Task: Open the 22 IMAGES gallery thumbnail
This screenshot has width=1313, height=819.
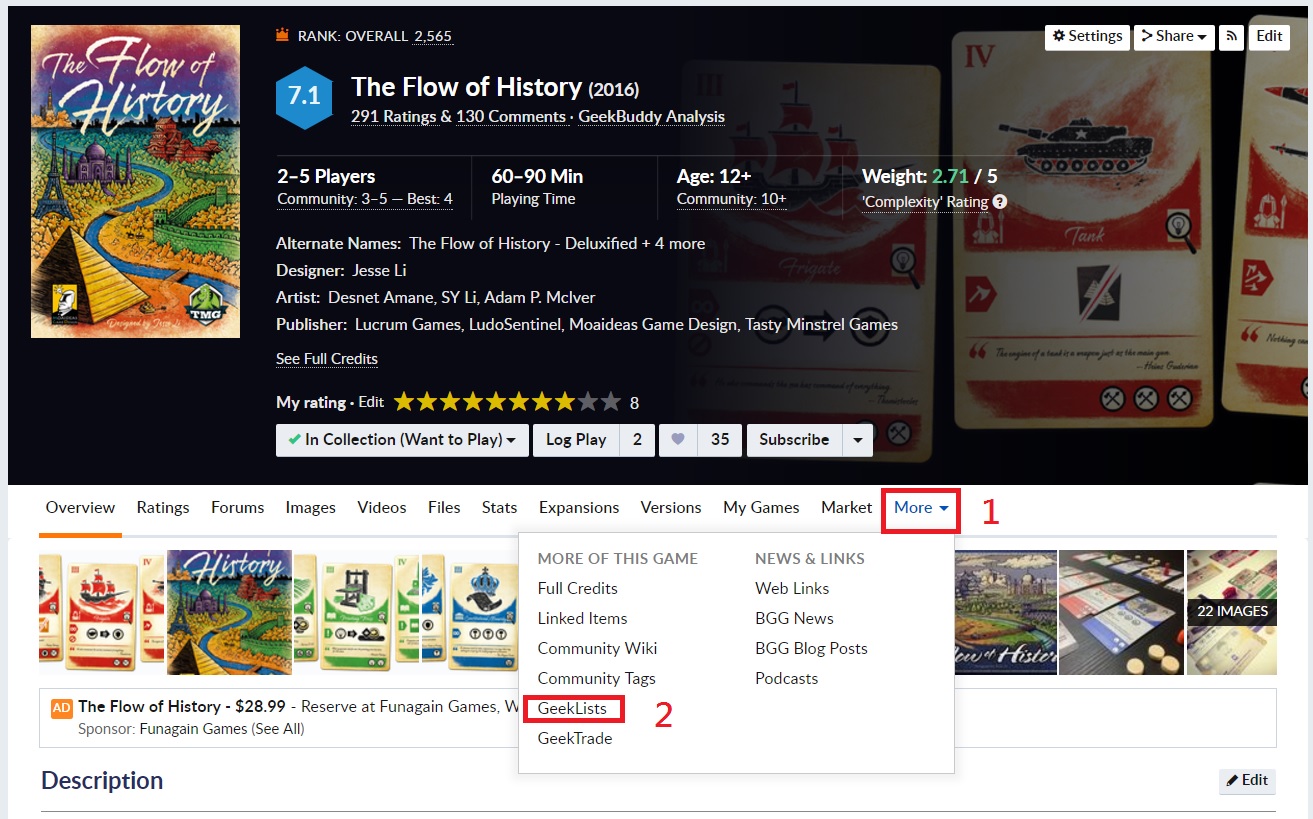Action: coord(1231,612)
